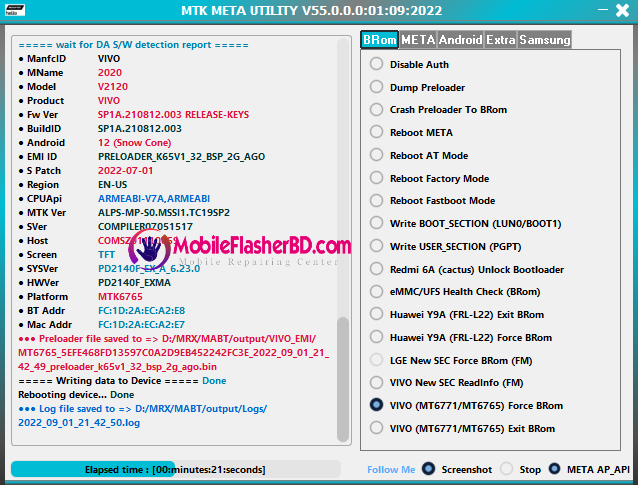Screen dimensions: 638x485
Task: Click the MName value 2020
Action: point(109,73)
